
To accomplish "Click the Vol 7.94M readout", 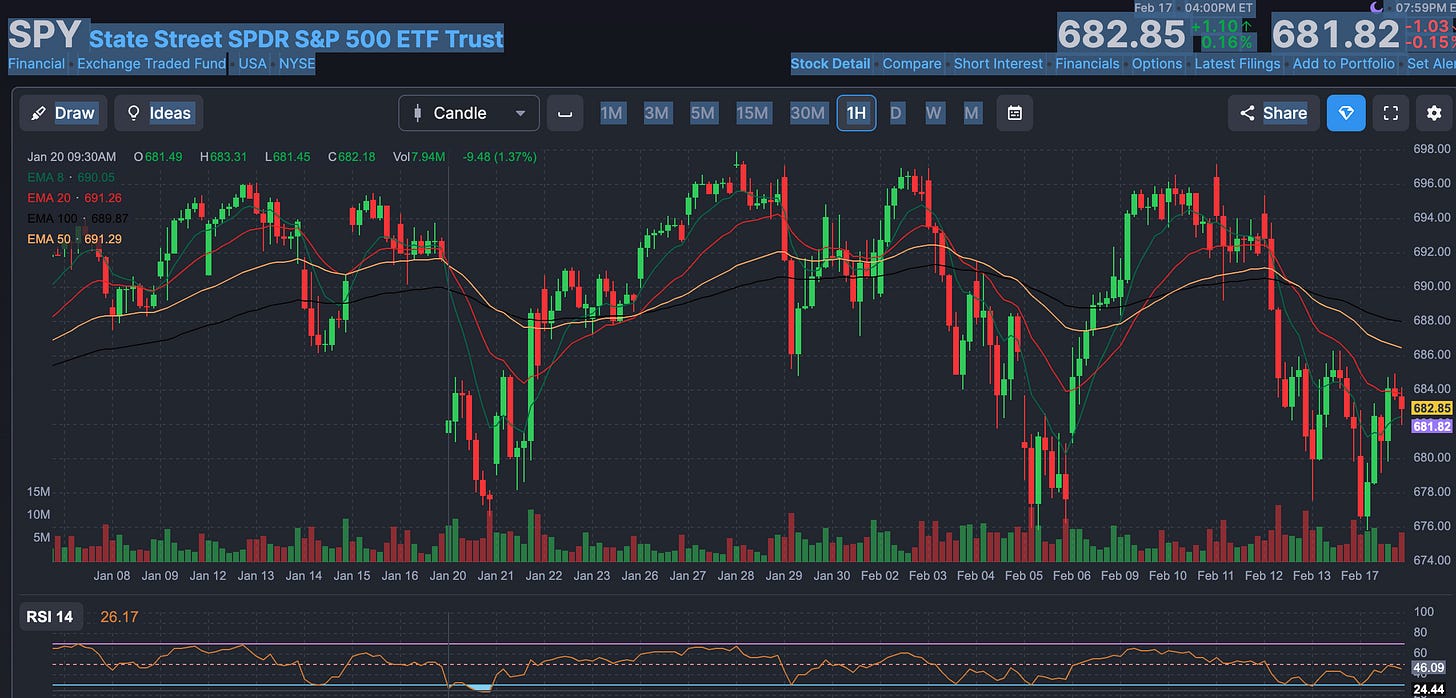I will pyautogui.click(x=420, y=157).
